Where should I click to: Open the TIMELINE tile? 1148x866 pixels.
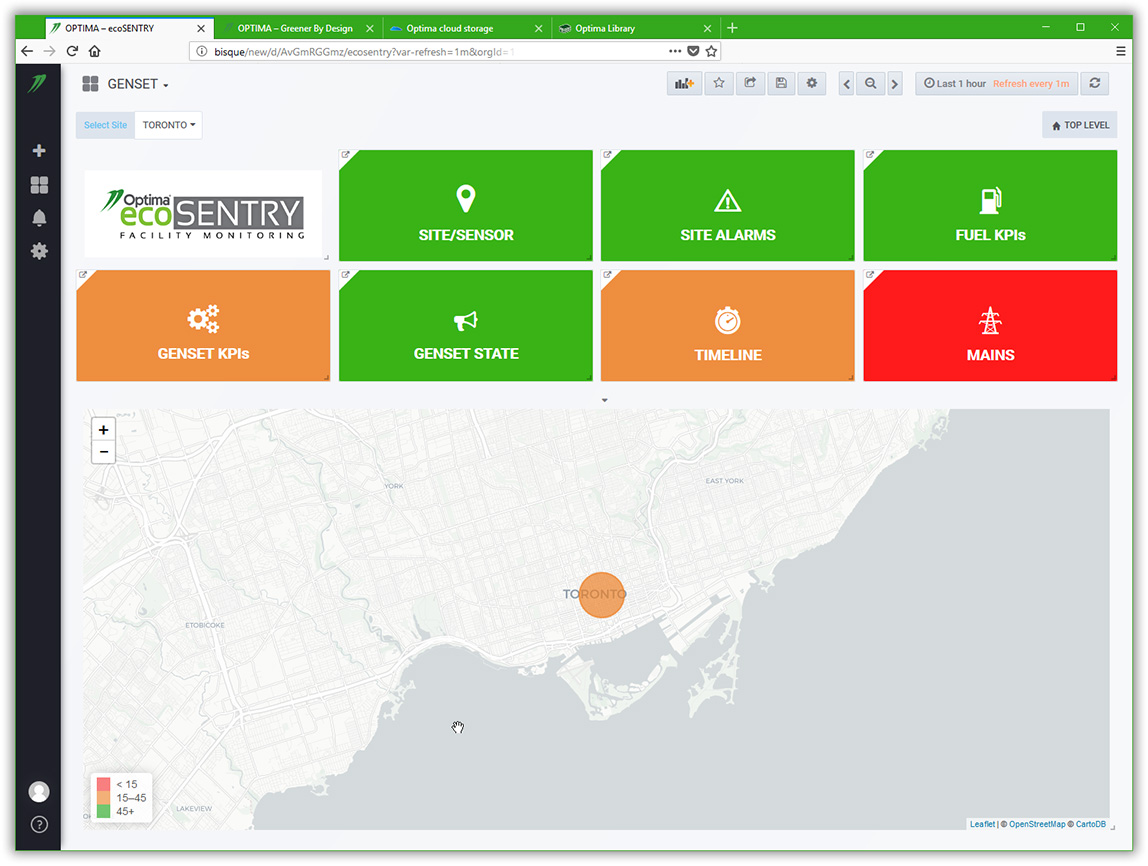pos(728,326)
